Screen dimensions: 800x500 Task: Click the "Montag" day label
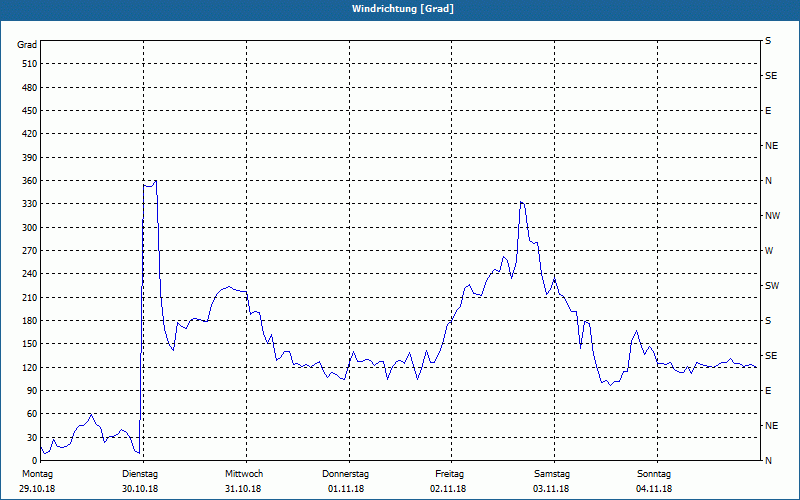pos(38,474)
